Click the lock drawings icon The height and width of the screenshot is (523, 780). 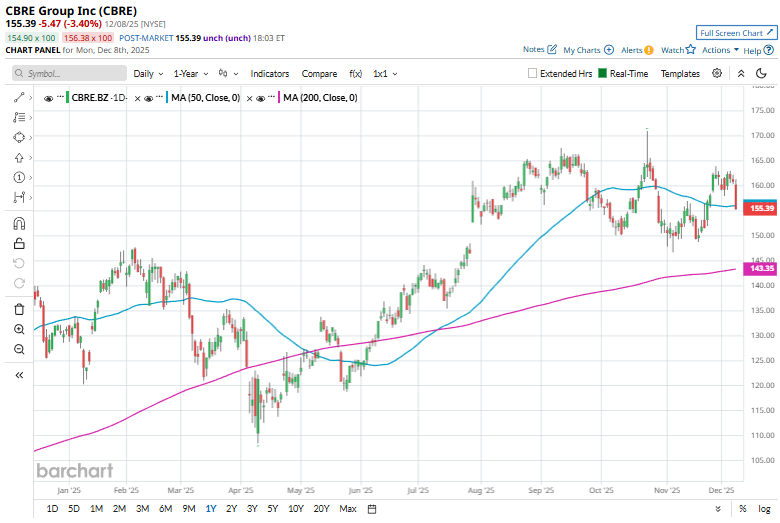click(x=19, y=243)
